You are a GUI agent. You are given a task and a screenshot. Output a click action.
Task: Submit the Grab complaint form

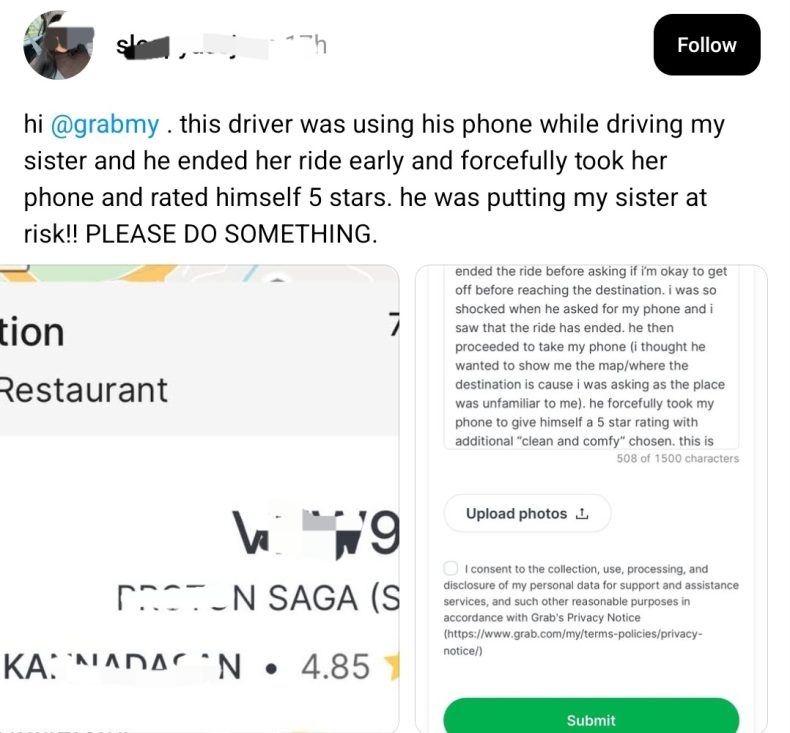tap(590, 718)
